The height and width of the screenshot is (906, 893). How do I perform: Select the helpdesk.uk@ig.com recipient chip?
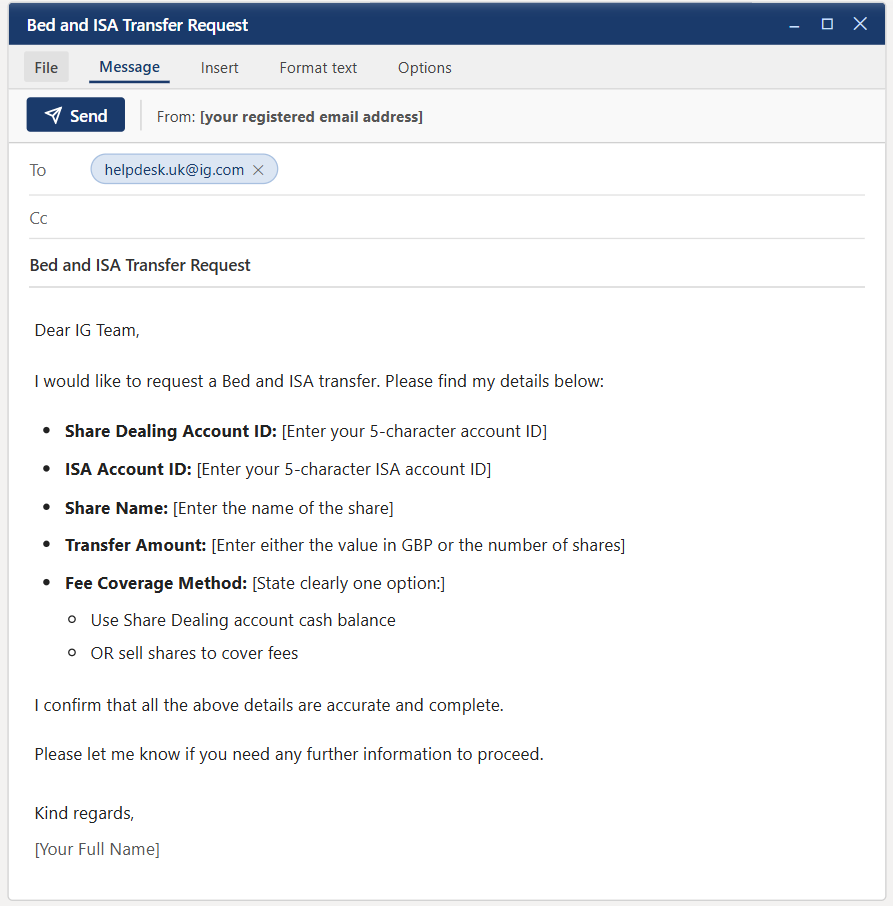point(174,170)
